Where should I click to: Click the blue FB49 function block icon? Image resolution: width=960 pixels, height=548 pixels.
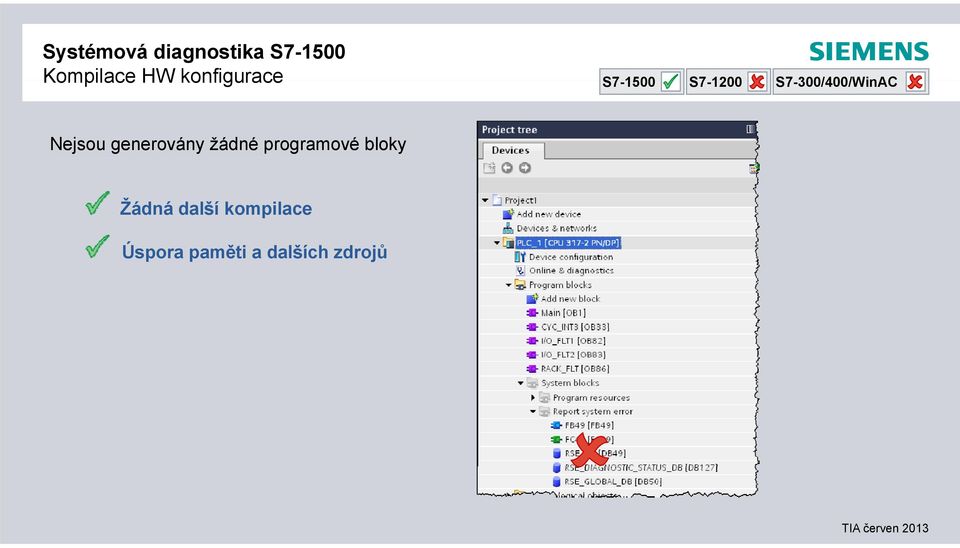(x=556, y=425)
